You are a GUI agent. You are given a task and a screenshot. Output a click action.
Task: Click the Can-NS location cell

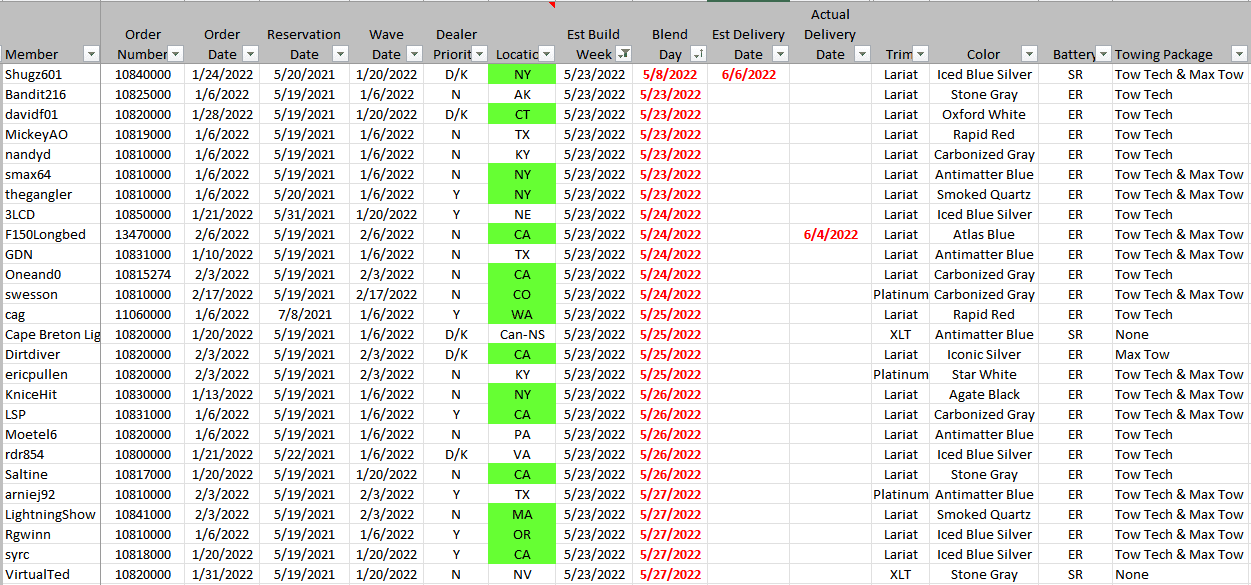[x=522, y=335]
